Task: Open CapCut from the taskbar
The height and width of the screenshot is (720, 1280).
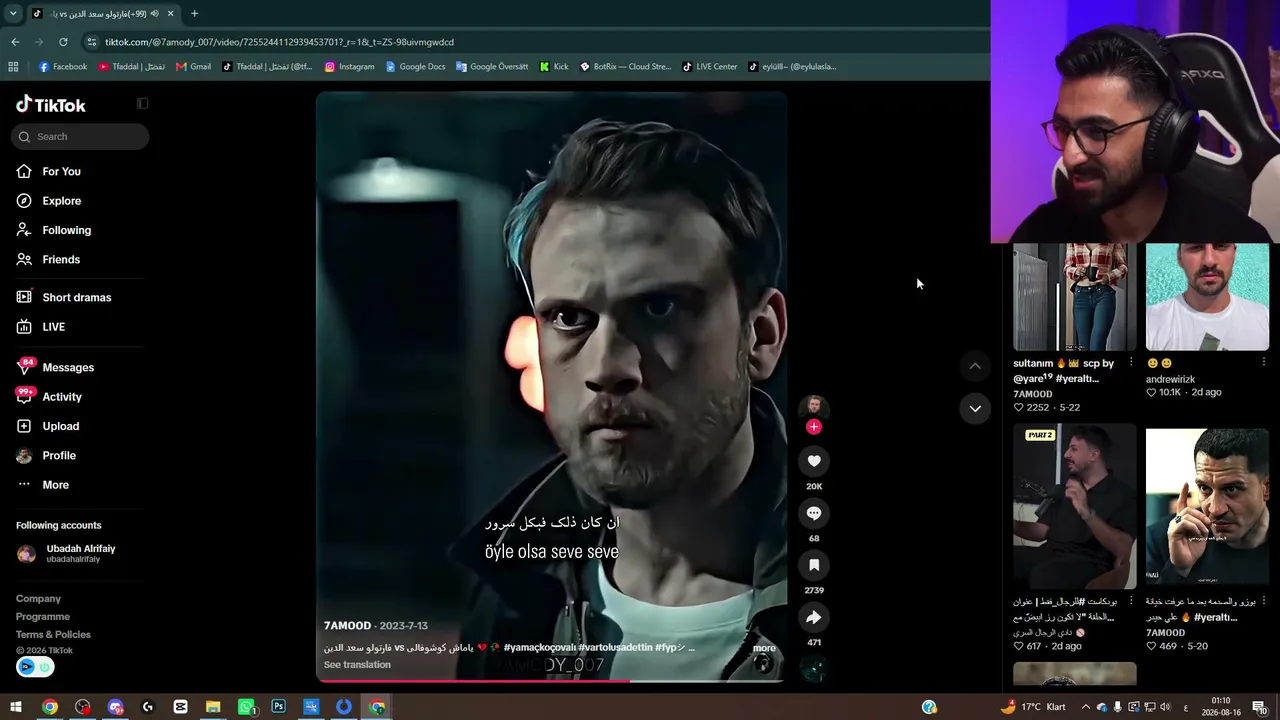Action: 180,707
